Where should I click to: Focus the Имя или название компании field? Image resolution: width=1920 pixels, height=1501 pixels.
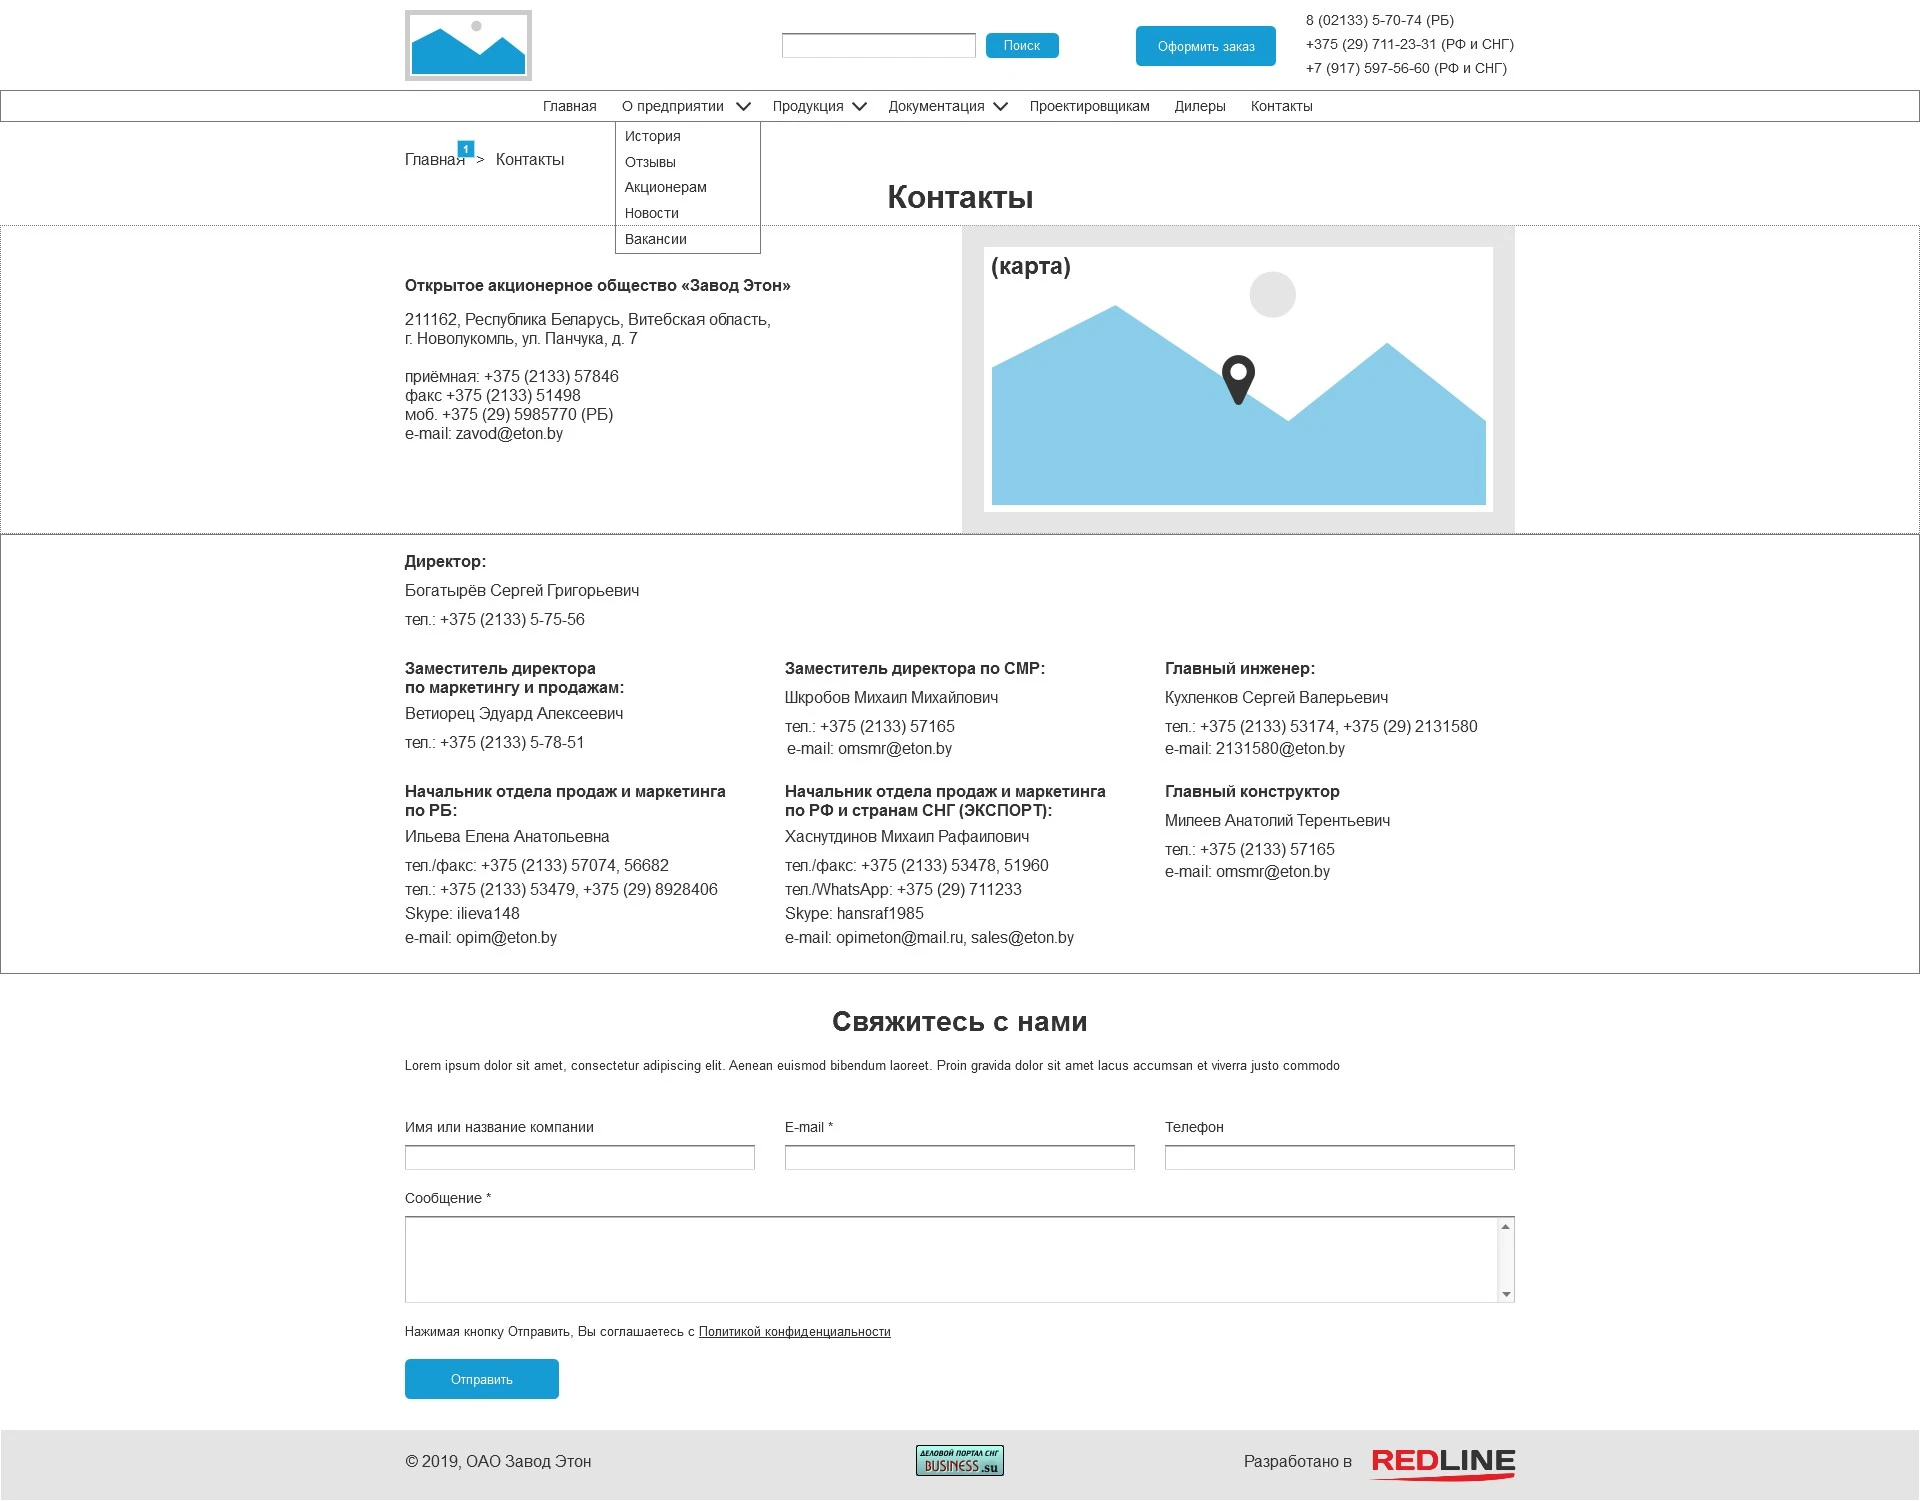tap(580, 1157)
